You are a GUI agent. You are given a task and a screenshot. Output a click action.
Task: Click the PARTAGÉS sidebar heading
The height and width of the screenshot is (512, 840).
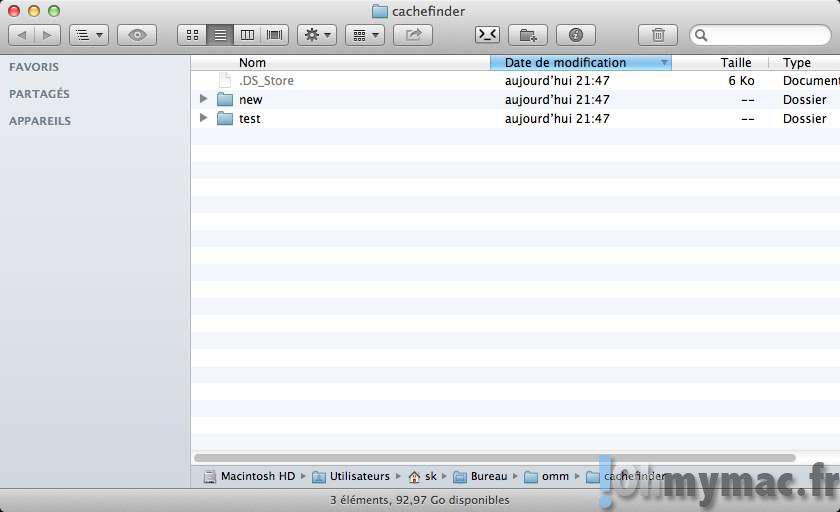[x=39, y=94]
